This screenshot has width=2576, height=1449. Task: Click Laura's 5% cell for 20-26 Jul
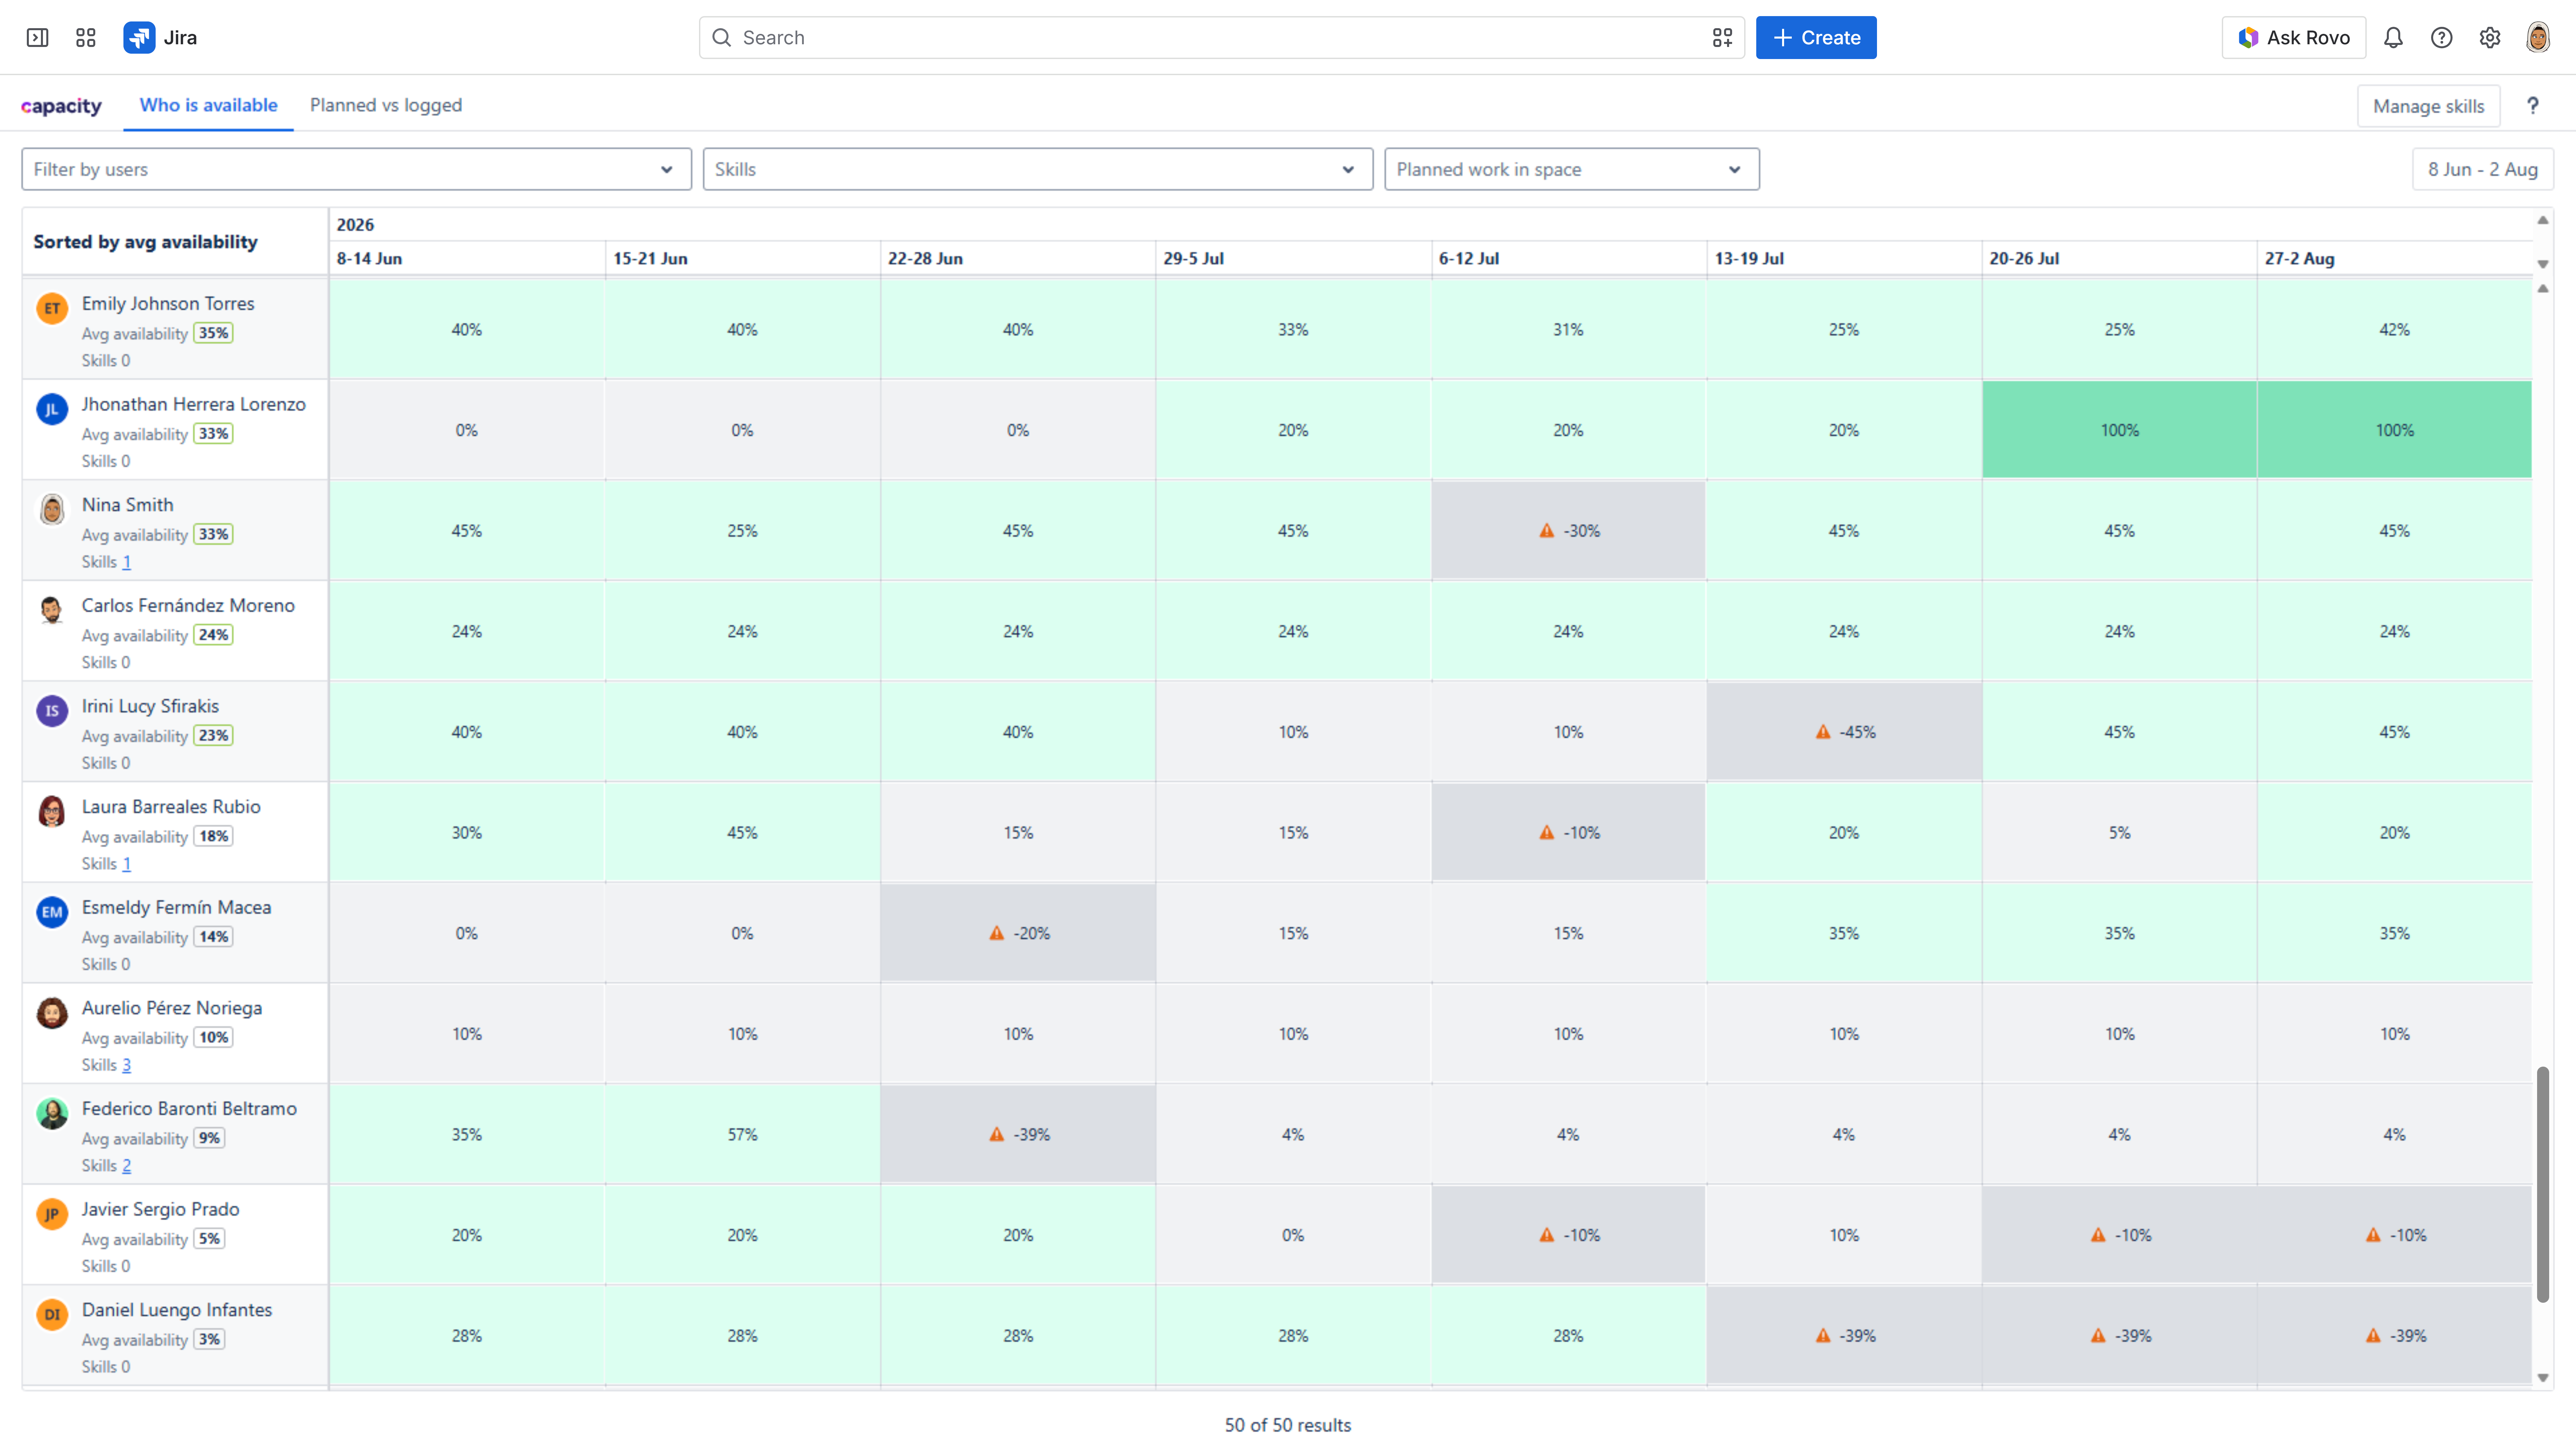click(2119, 832)
